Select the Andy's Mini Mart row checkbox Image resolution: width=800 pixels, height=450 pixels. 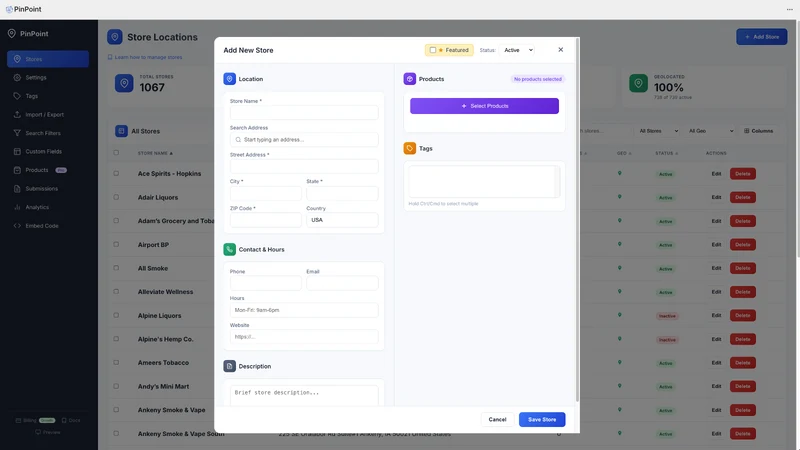point(116,386)
